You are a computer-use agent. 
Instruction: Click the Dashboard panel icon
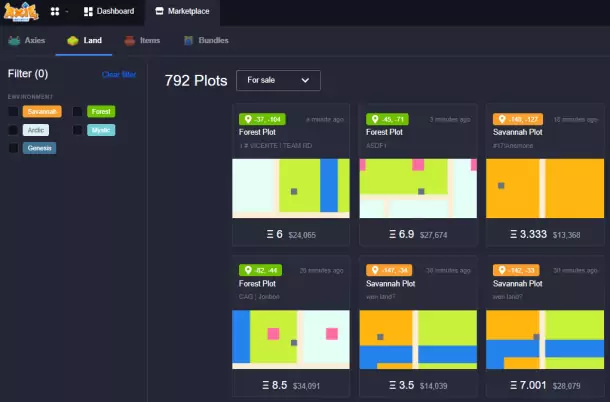(x=88, y=11)
